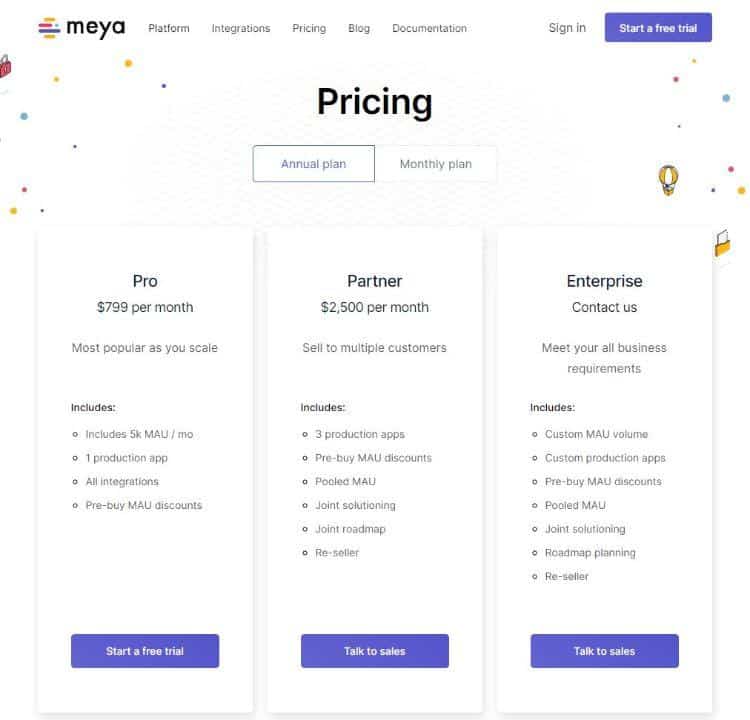Click Sign in
The image size is (750, 720).
click(567, 28)
